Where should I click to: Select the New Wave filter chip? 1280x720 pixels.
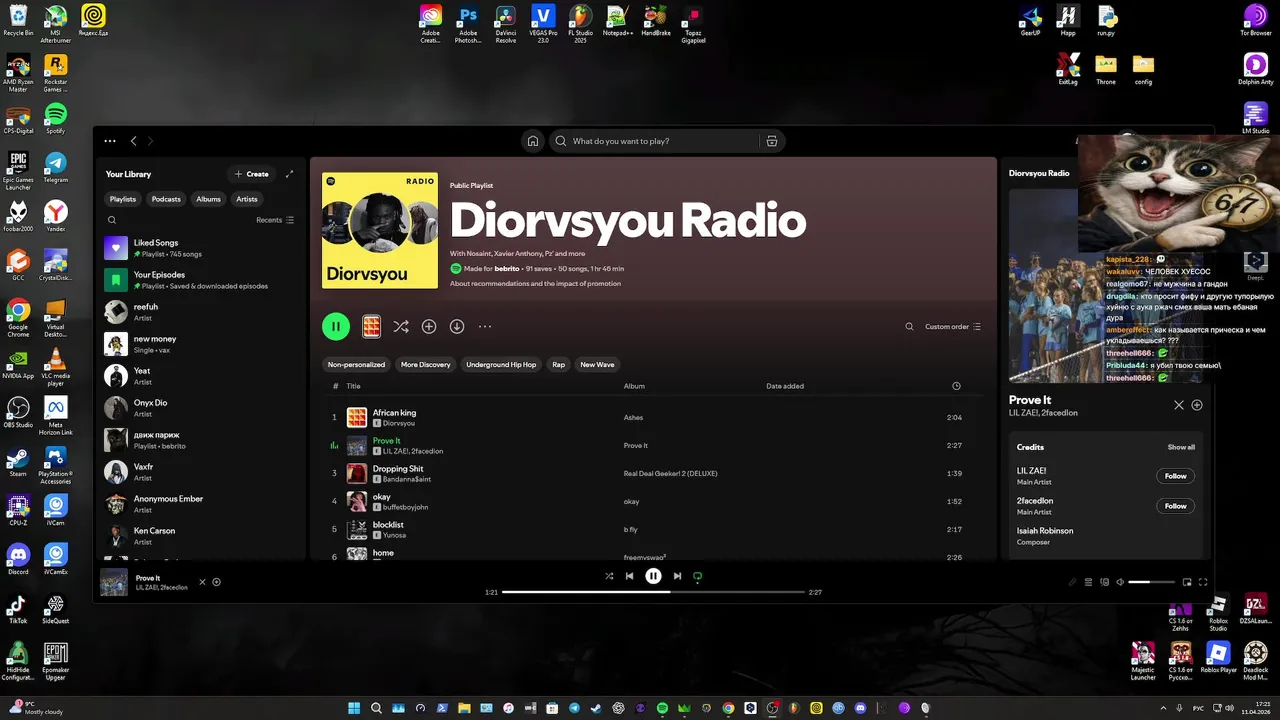tap(598, 365)
